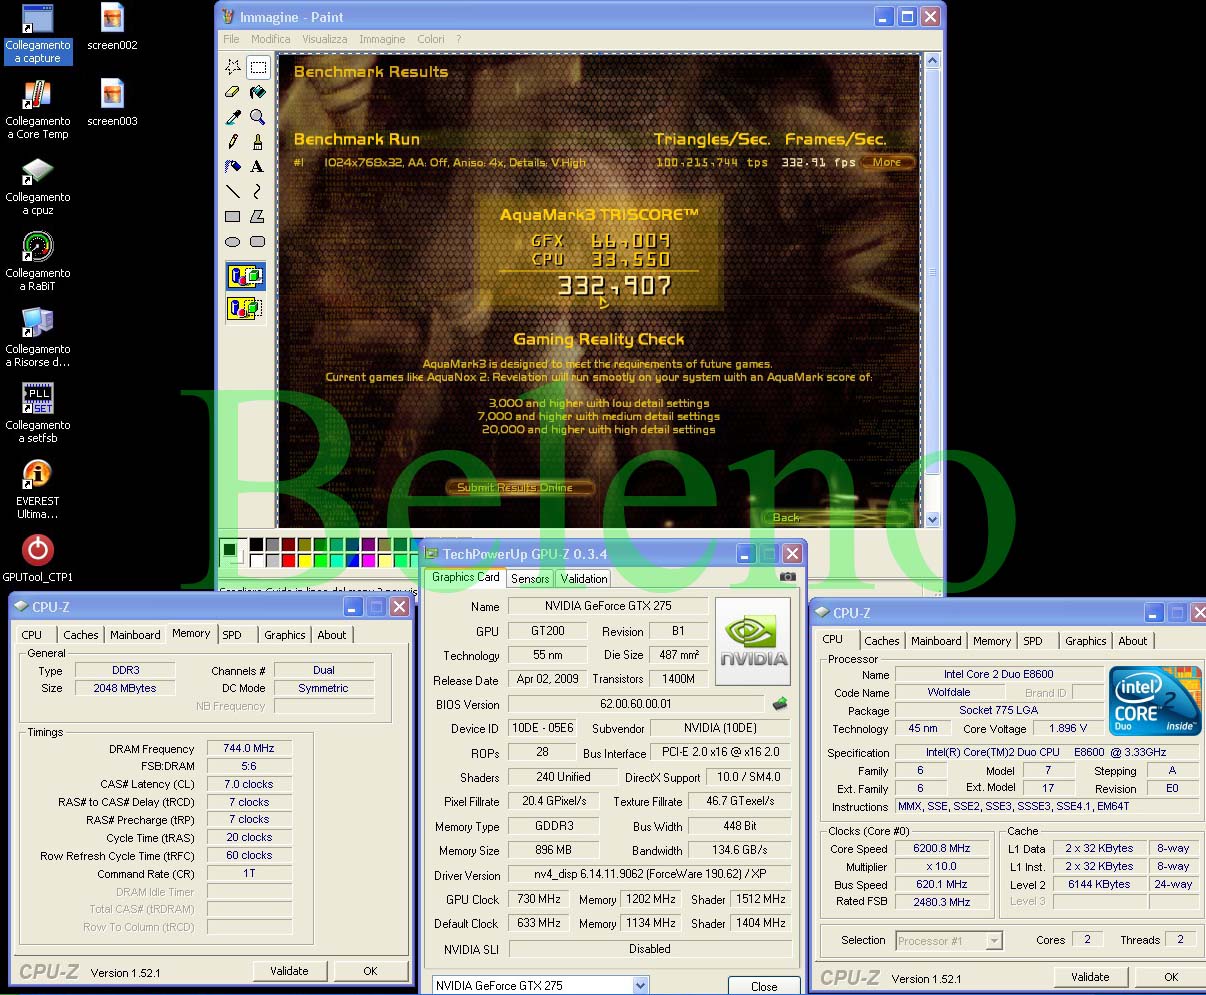Switch to Sensors tab in GPU-Z
1206x995 pixels.
pos(530,579)
